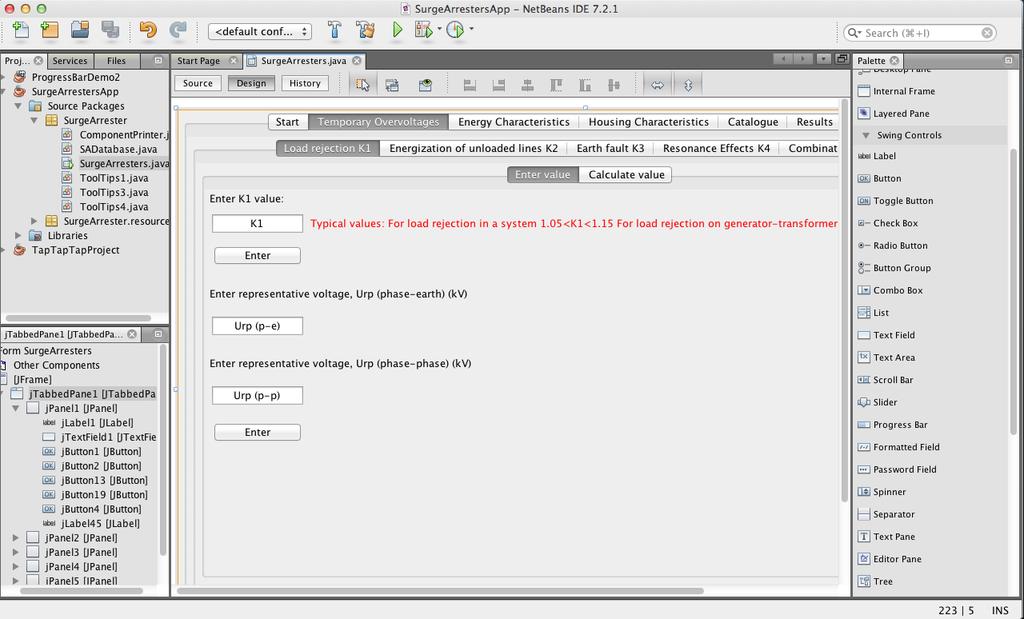The height and width of the screenshot is (619, 1024).
Task: Select the Housing Characteristics tab
Action: [648, 122]
